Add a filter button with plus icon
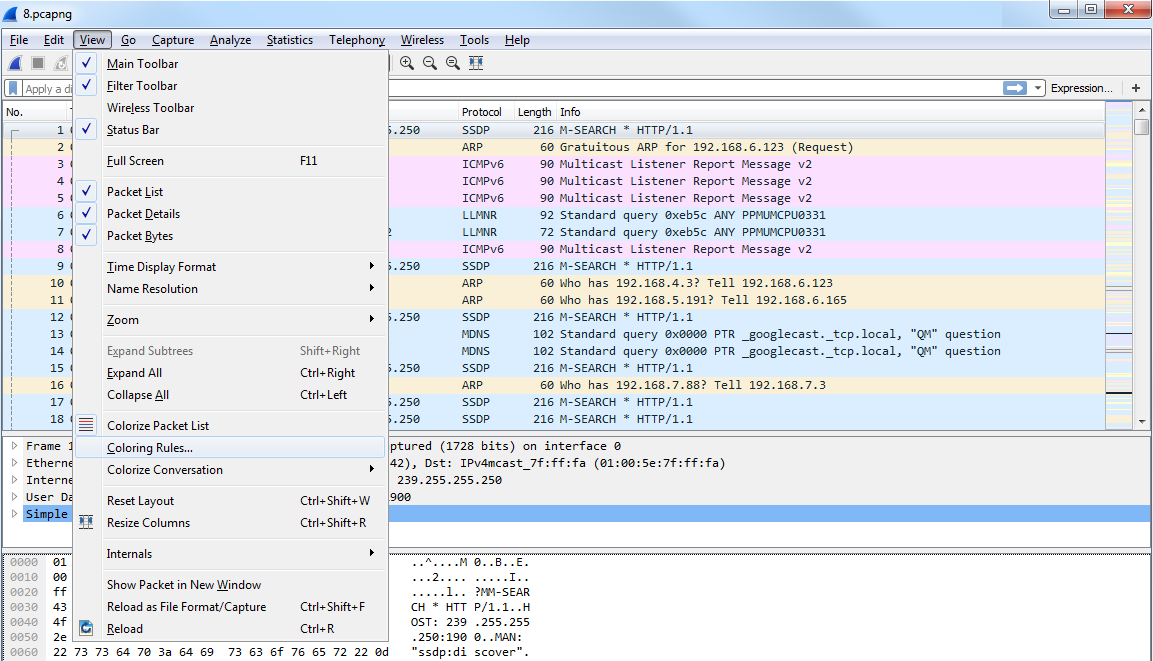Viewport: 1153px width, 661px height. coord(1136,88)
